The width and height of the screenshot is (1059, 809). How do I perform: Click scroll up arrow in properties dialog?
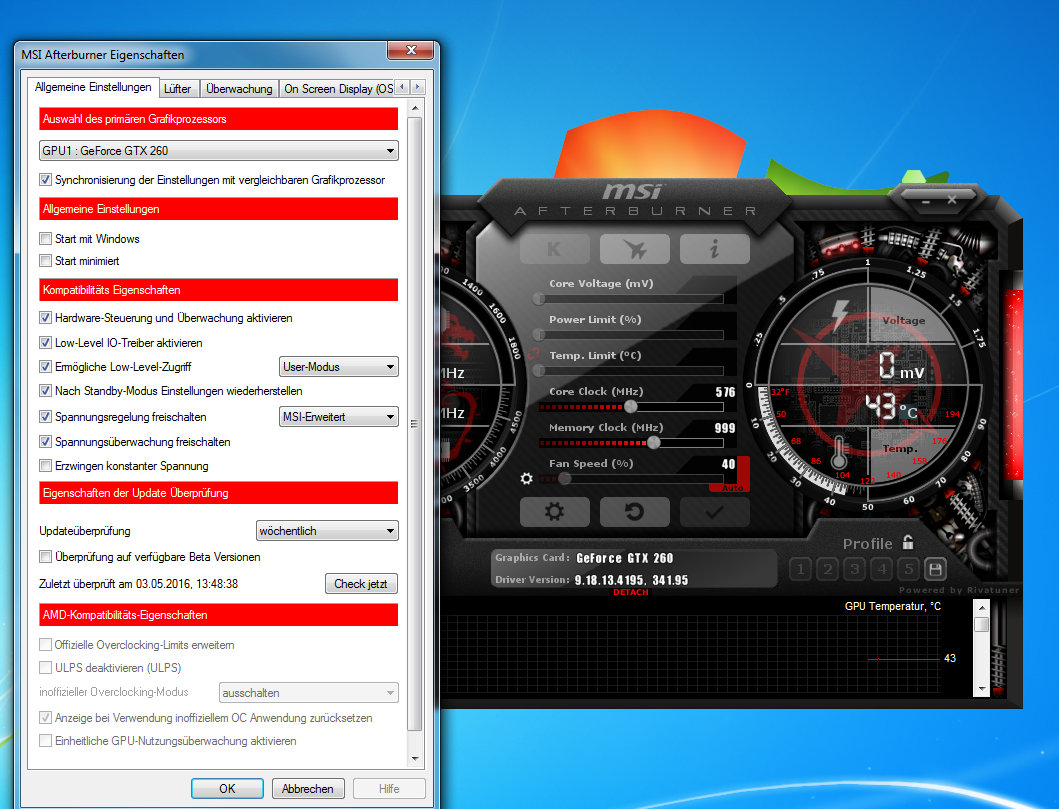click(415, 108)
